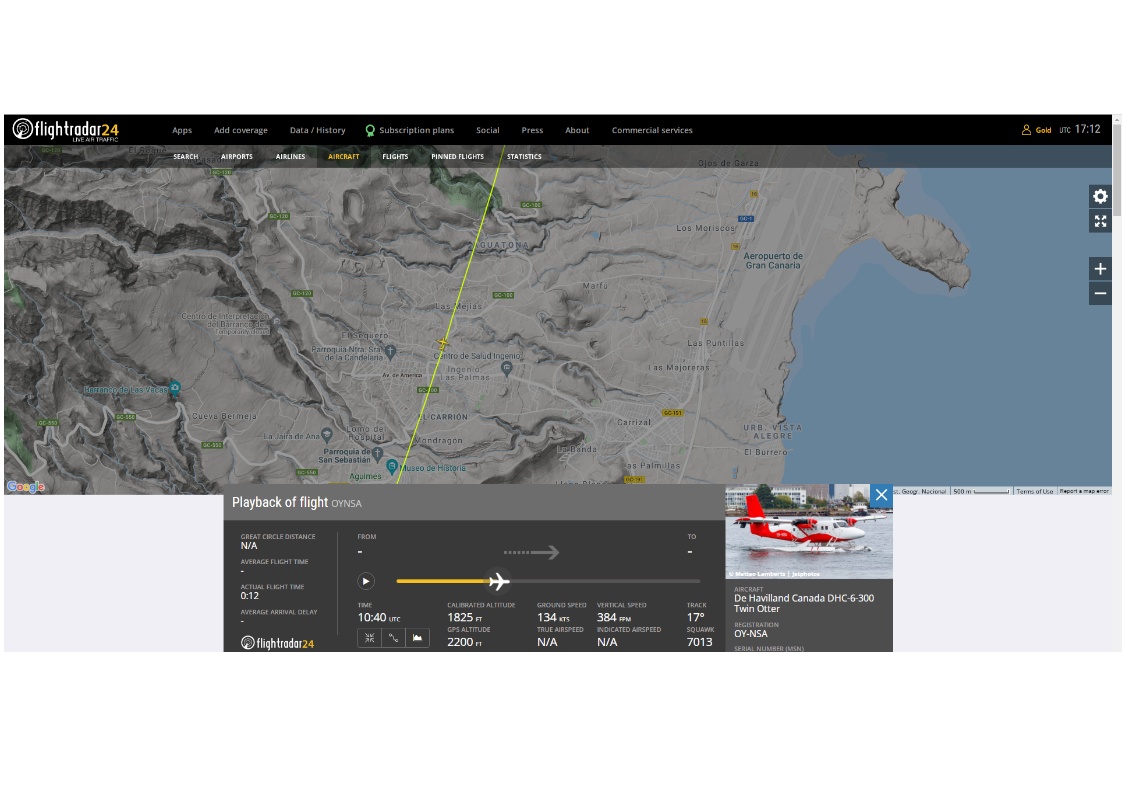Click La Jaira de Ana marker
This screenshot has height=794, width=1123.
click(327, 435)
